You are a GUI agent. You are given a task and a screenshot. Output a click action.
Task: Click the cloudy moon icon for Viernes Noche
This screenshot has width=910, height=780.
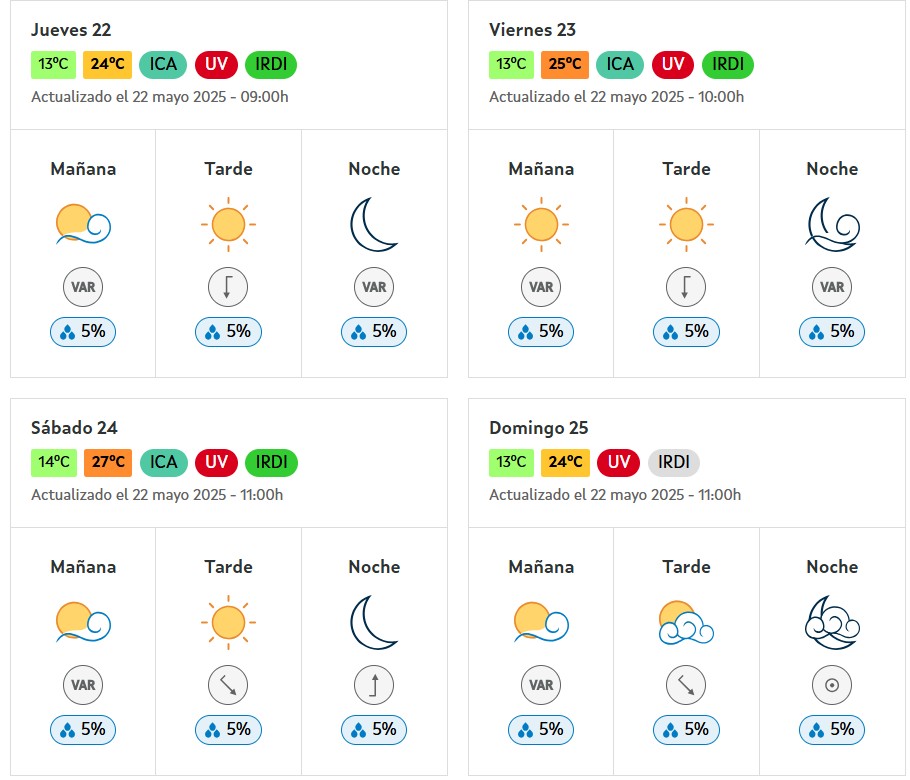[832, 224]
